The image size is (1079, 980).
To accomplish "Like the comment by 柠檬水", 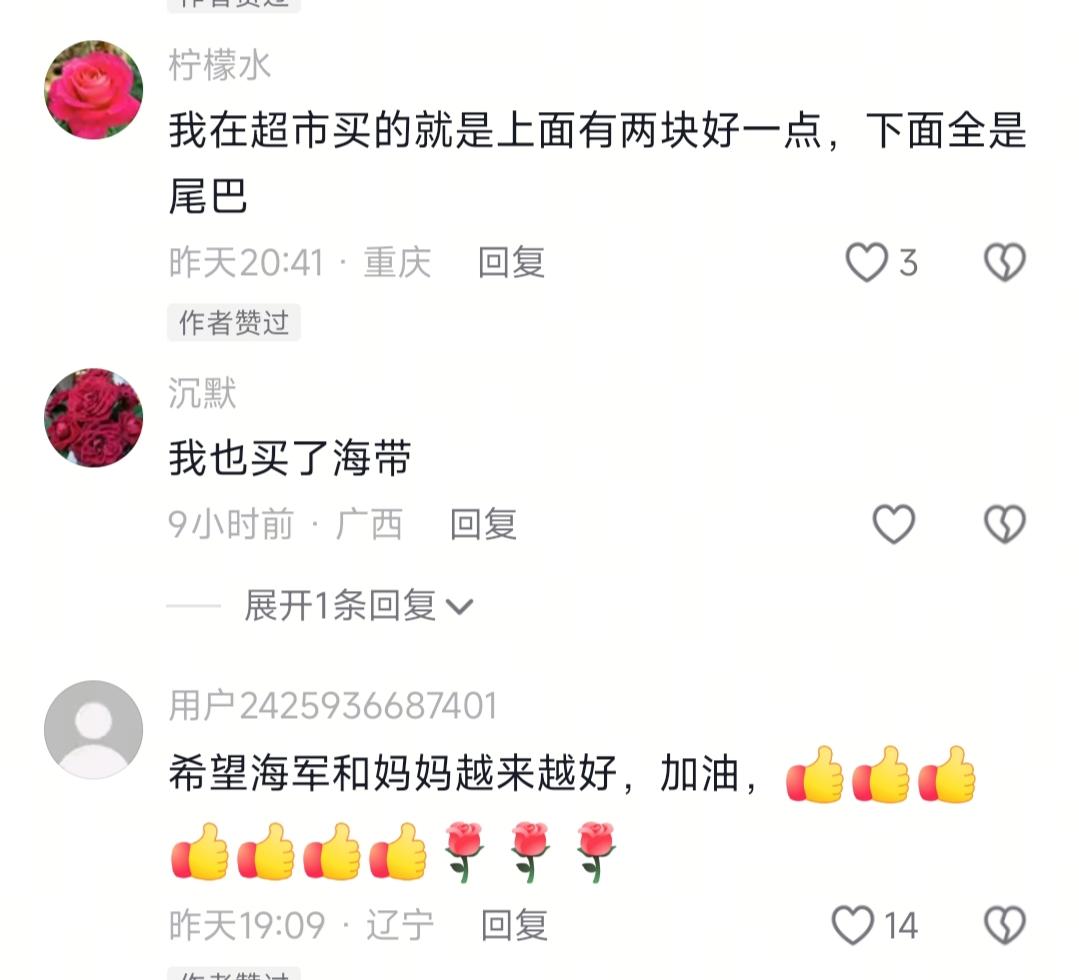I will click(x=866, y=262).
